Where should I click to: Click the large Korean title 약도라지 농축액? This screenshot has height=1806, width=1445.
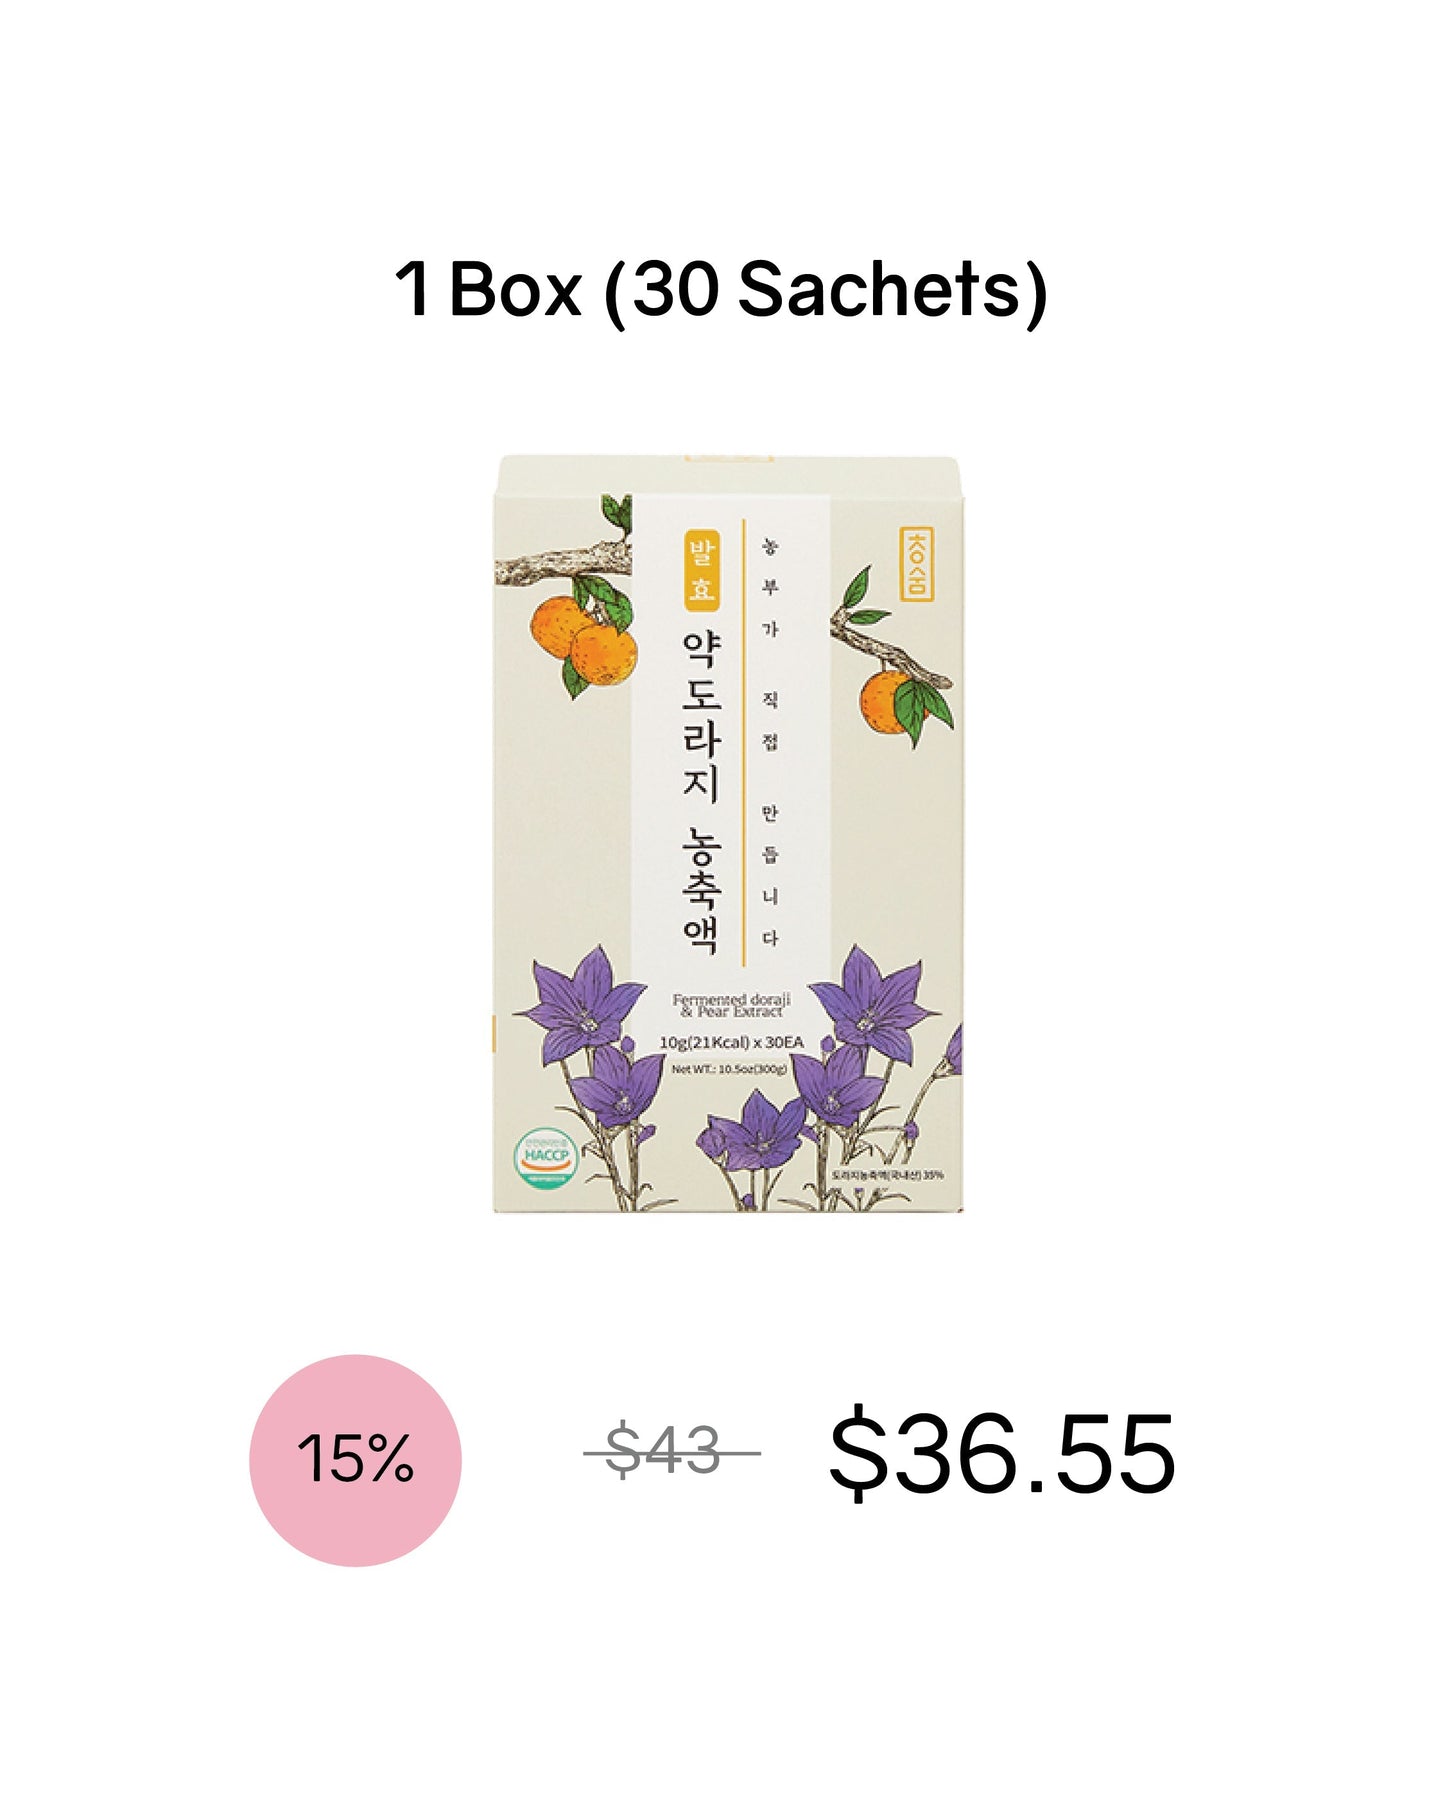[701, 790]
